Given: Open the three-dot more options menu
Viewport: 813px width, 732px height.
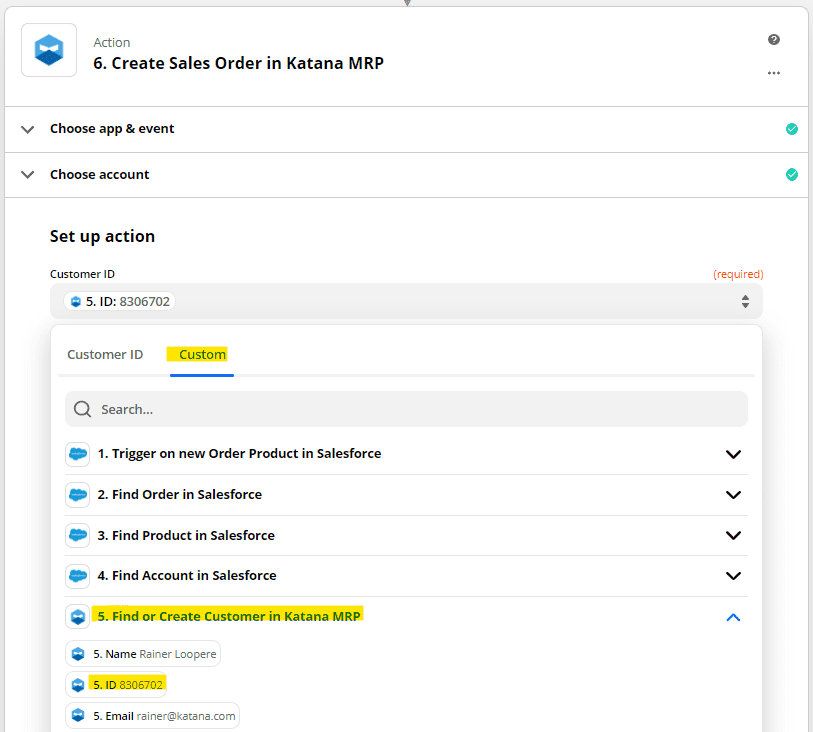Looking at the screenshot, I should click(774, 73).
